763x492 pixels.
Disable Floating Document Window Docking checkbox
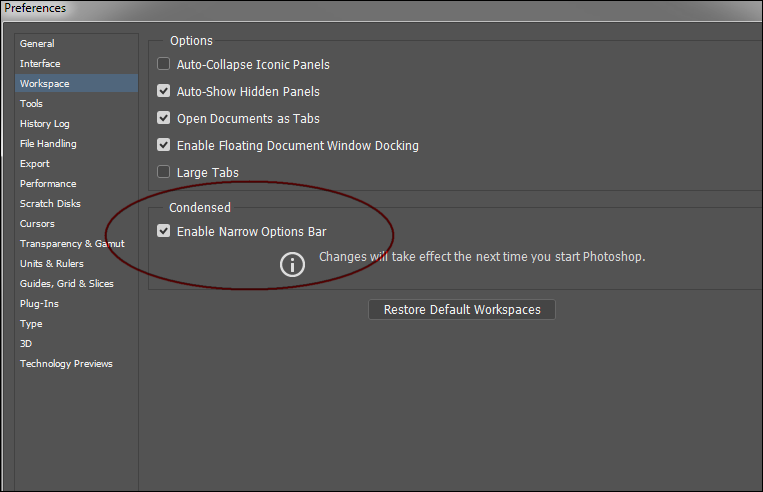pos(164,145)
